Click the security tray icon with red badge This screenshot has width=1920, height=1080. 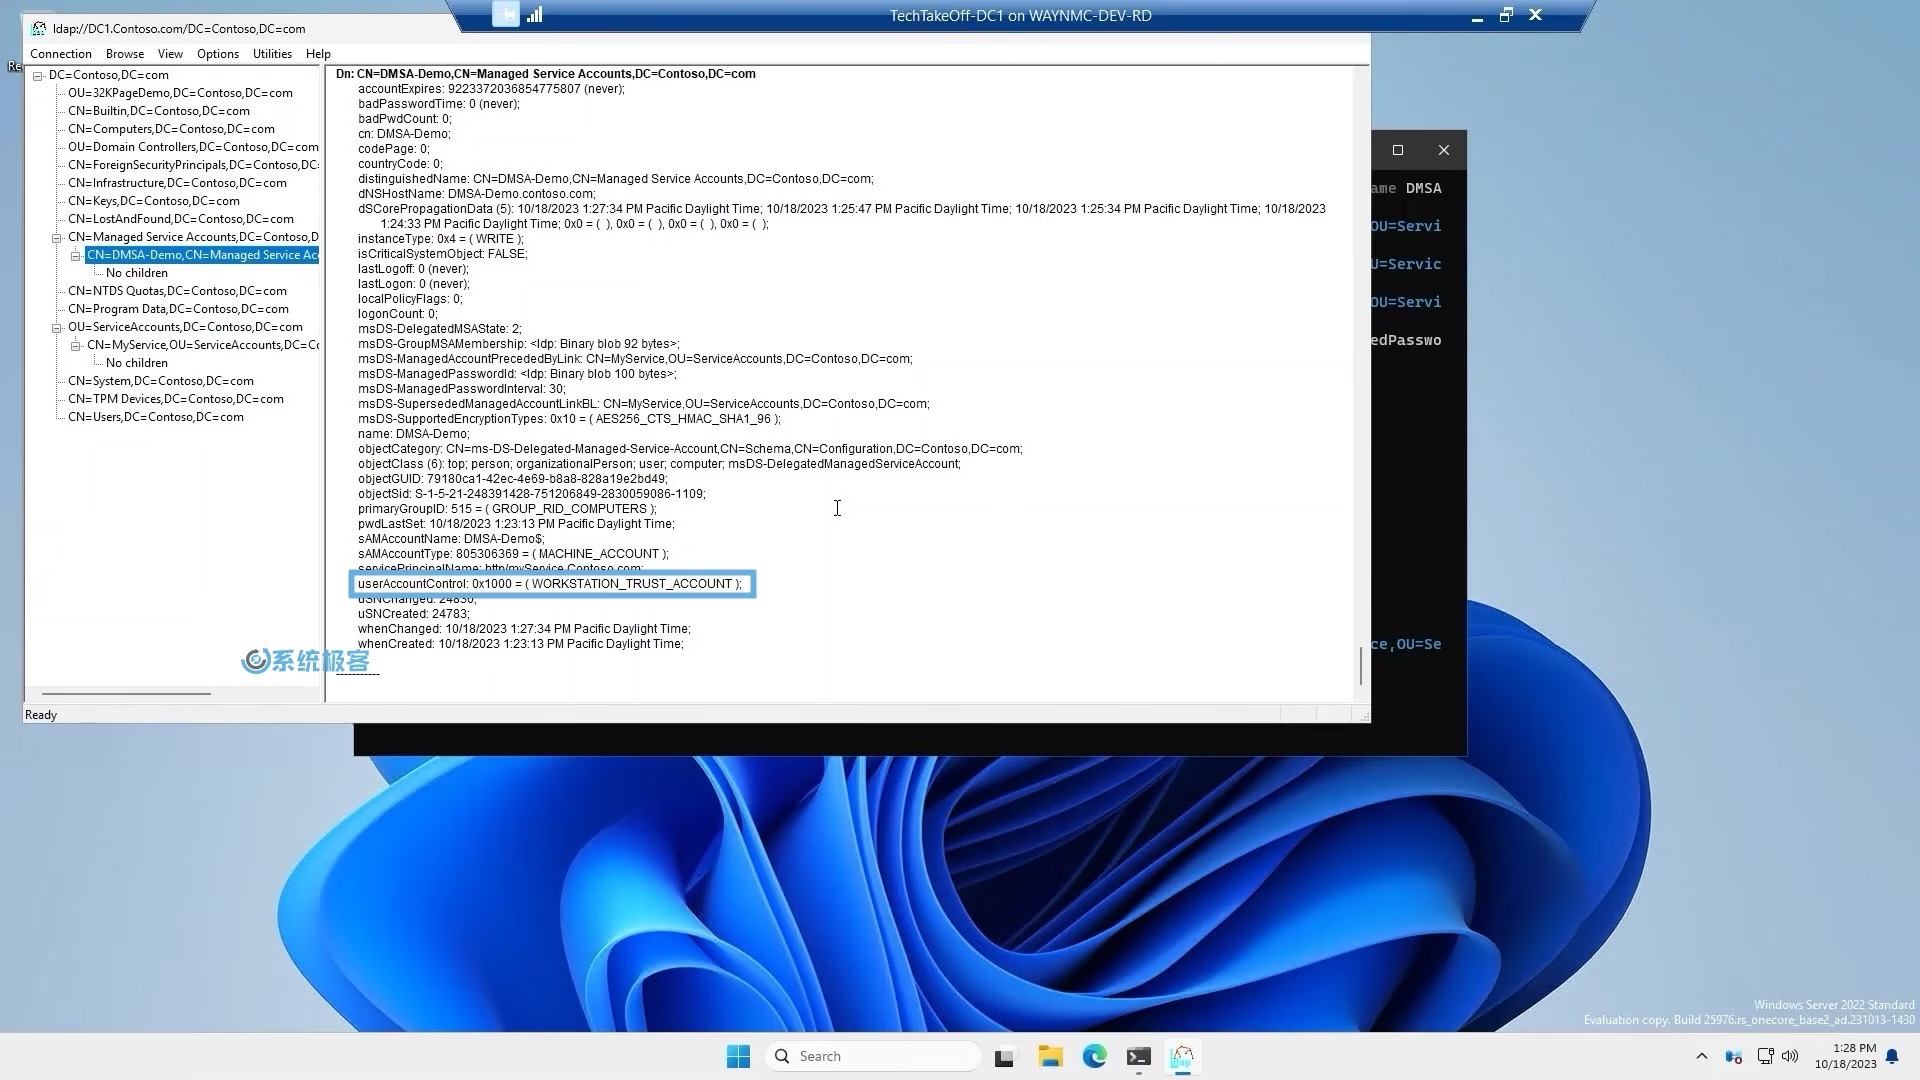click(x=1734, y=1056)
